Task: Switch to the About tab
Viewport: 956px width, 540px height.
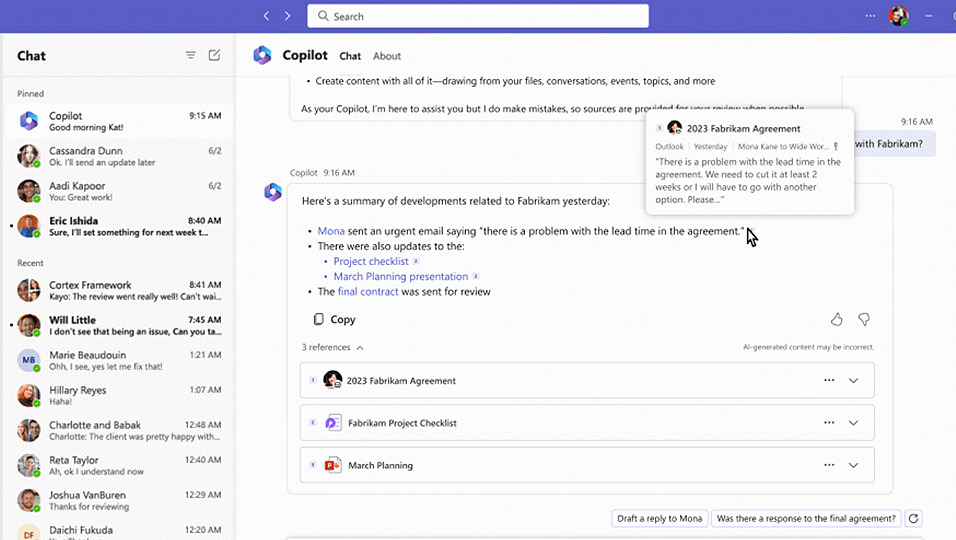Action: tap(387, 56)
